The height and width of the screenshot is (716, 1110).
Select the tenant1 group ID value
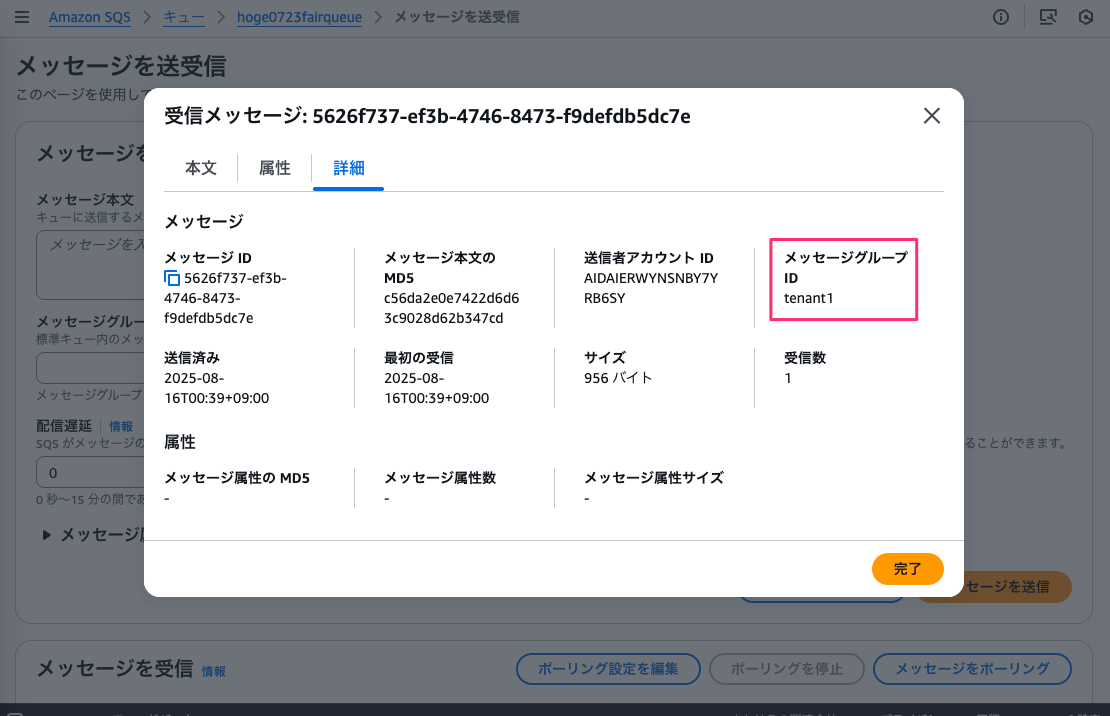(808, 298)
